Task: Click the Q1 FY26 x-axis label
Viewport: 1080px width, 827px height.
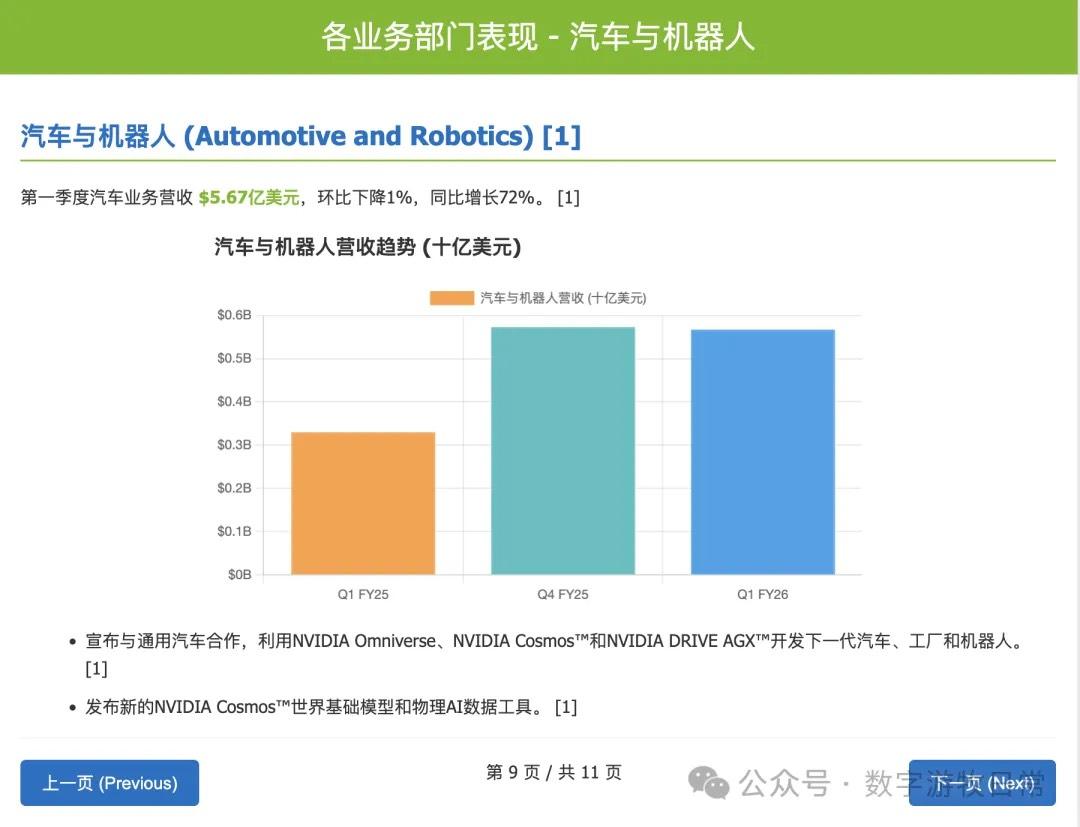Action: click(762, 594)
